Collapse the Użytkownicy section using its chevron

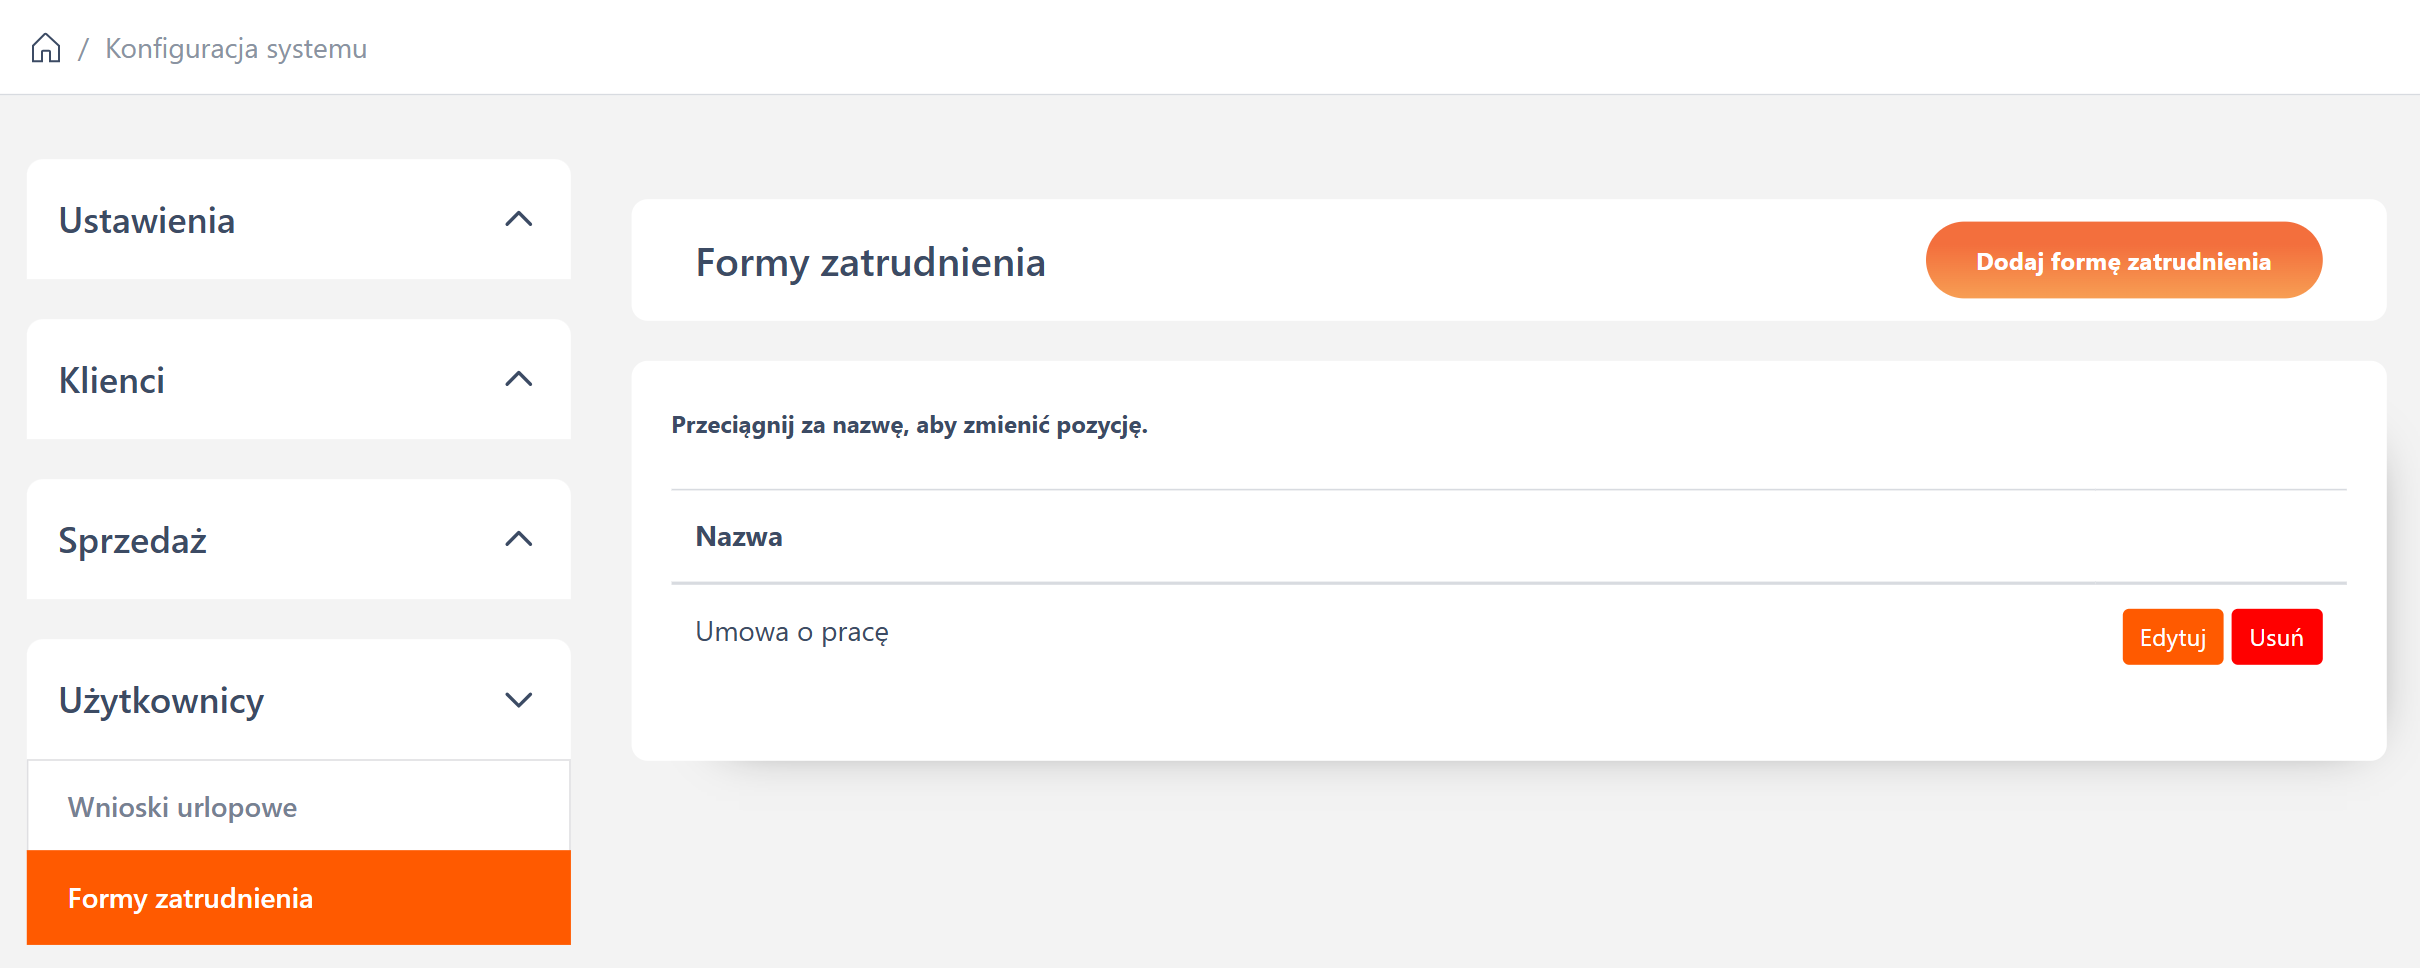(x=518, y=699)
